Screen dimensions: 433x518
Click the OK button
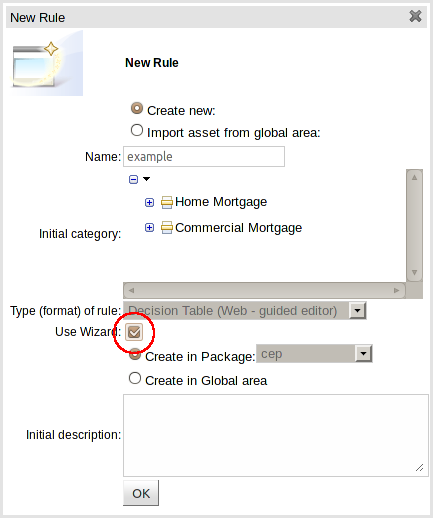[141, 493]
